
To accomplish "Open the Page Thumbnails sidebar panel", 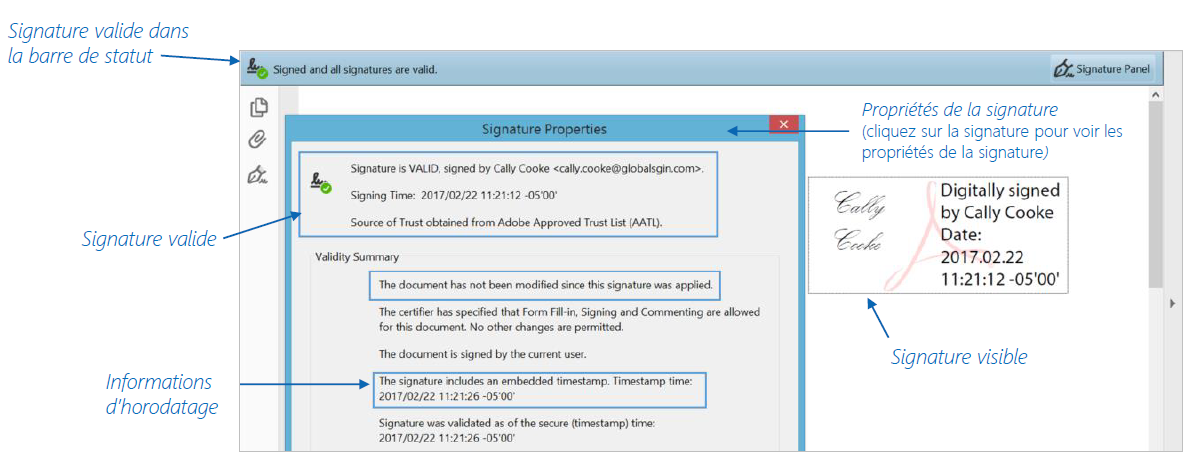I will tap(258, 107).
